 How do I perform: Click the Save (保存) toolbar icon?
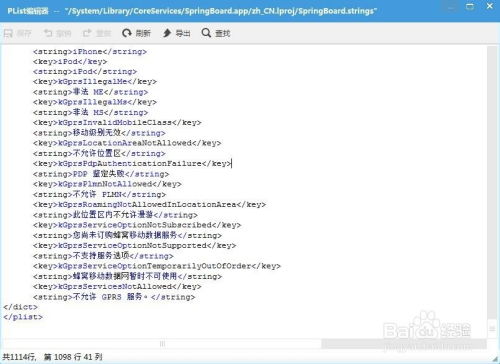[x=8, y=33]
